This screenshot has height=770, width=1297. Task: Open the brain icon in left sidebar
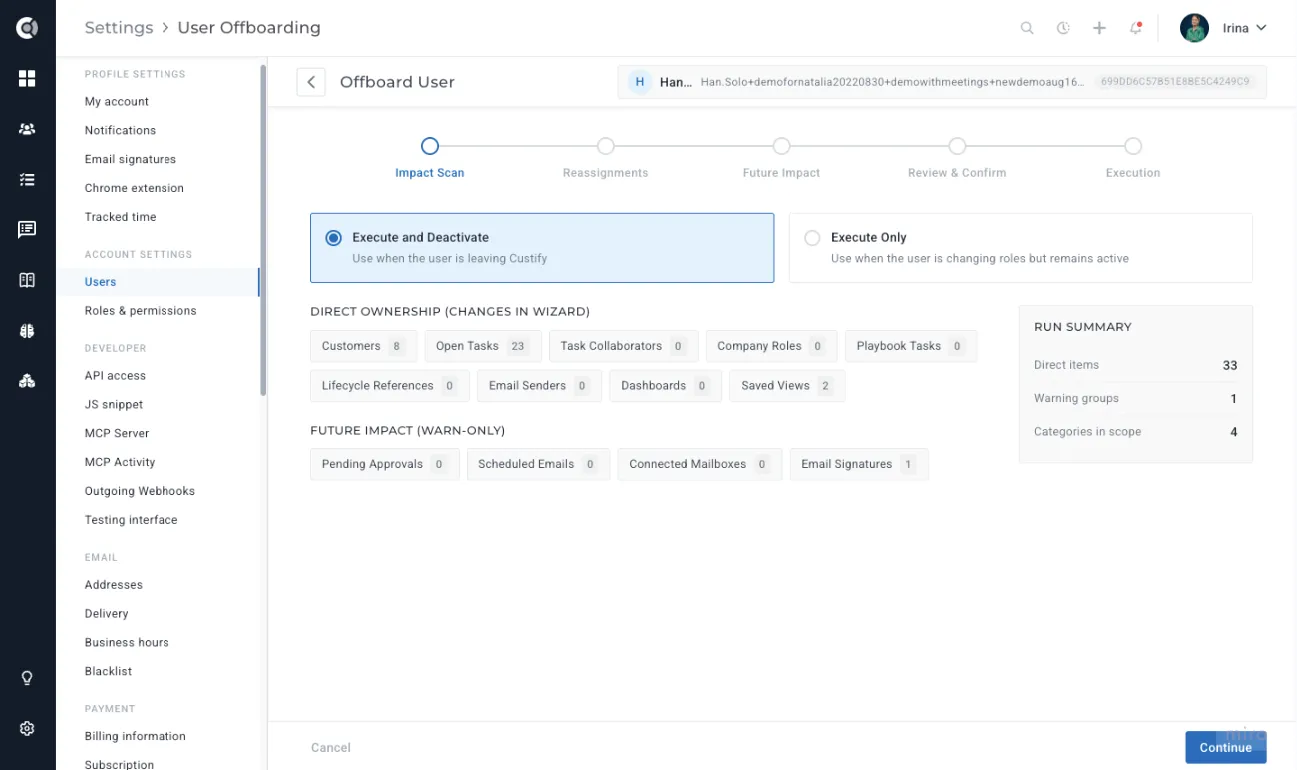point(27,330)
